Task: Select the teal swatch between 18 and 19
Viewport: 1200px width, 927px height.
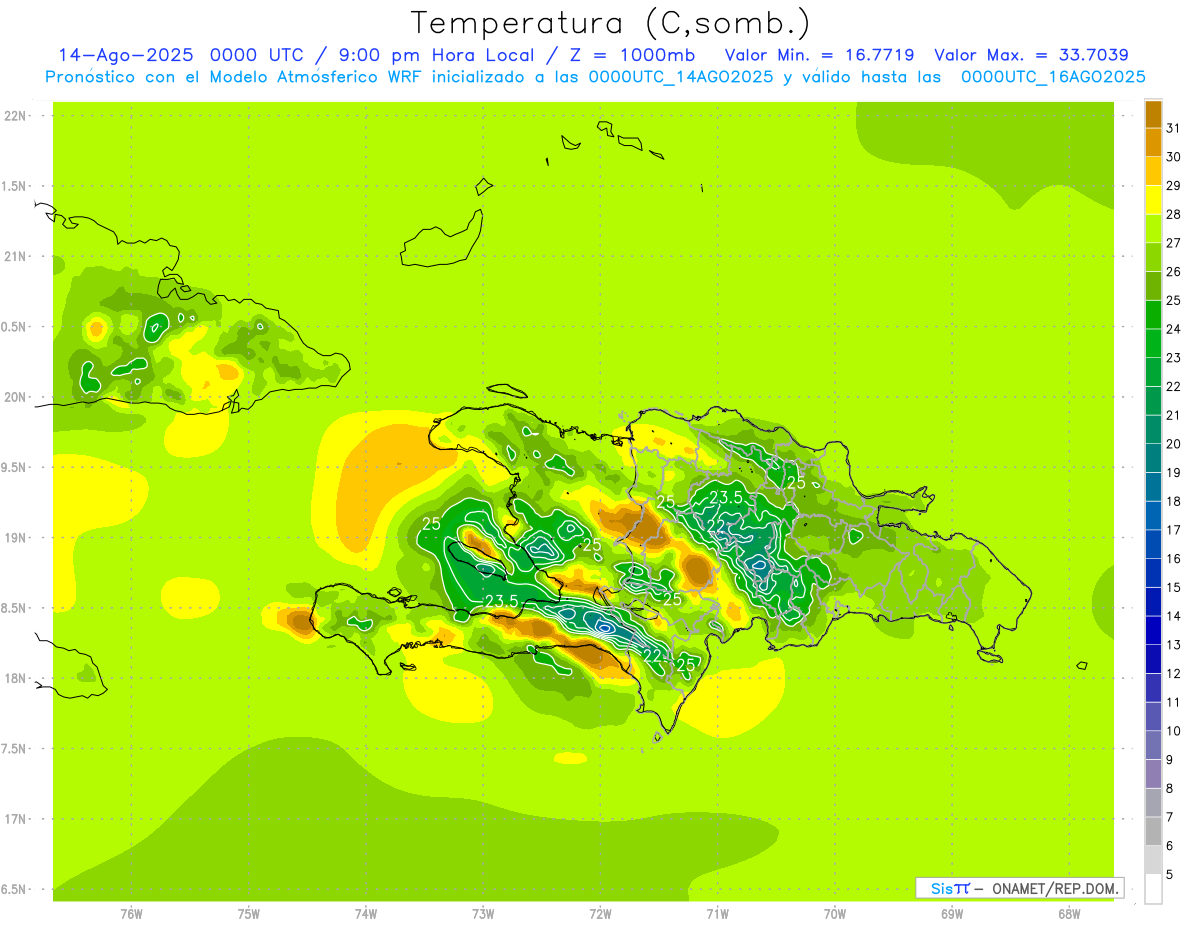Action: [x=1153, y=487]
